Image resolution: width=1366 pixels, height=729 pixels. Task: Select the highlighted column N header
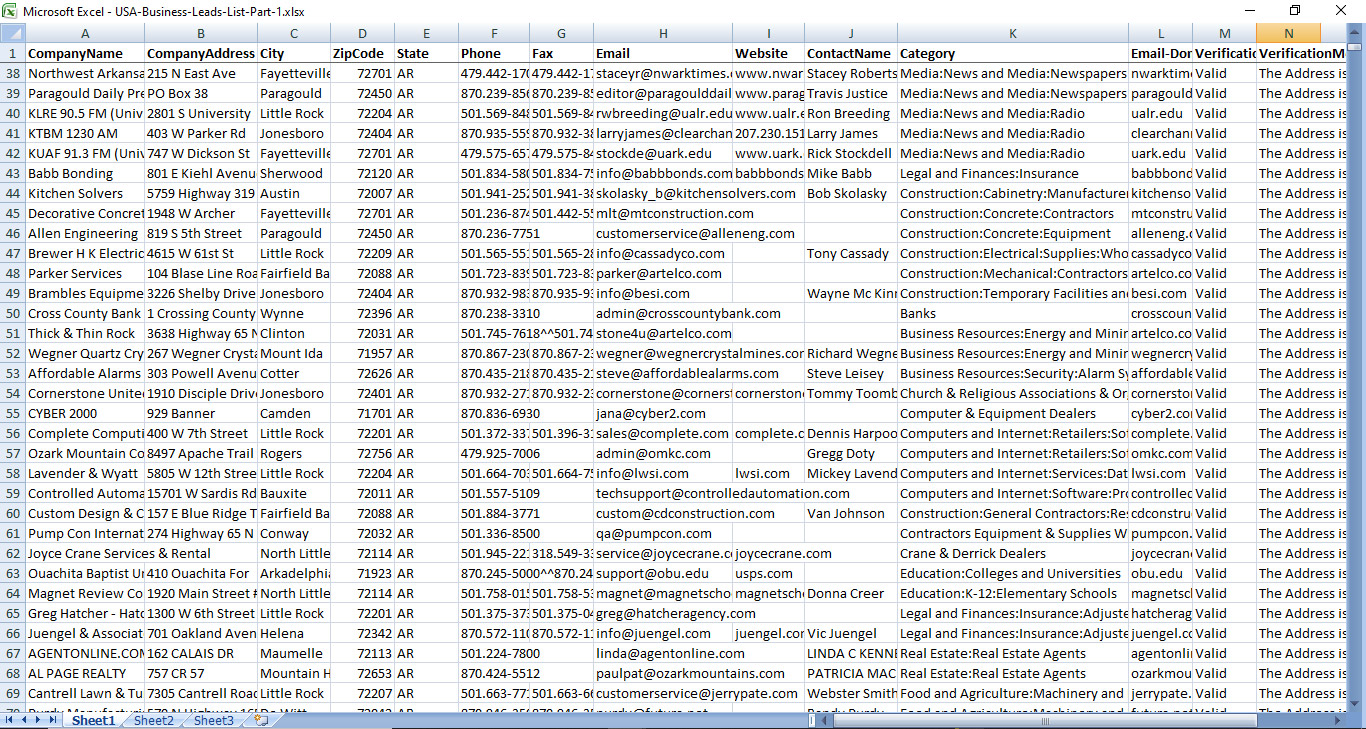tap(1289, 33)
